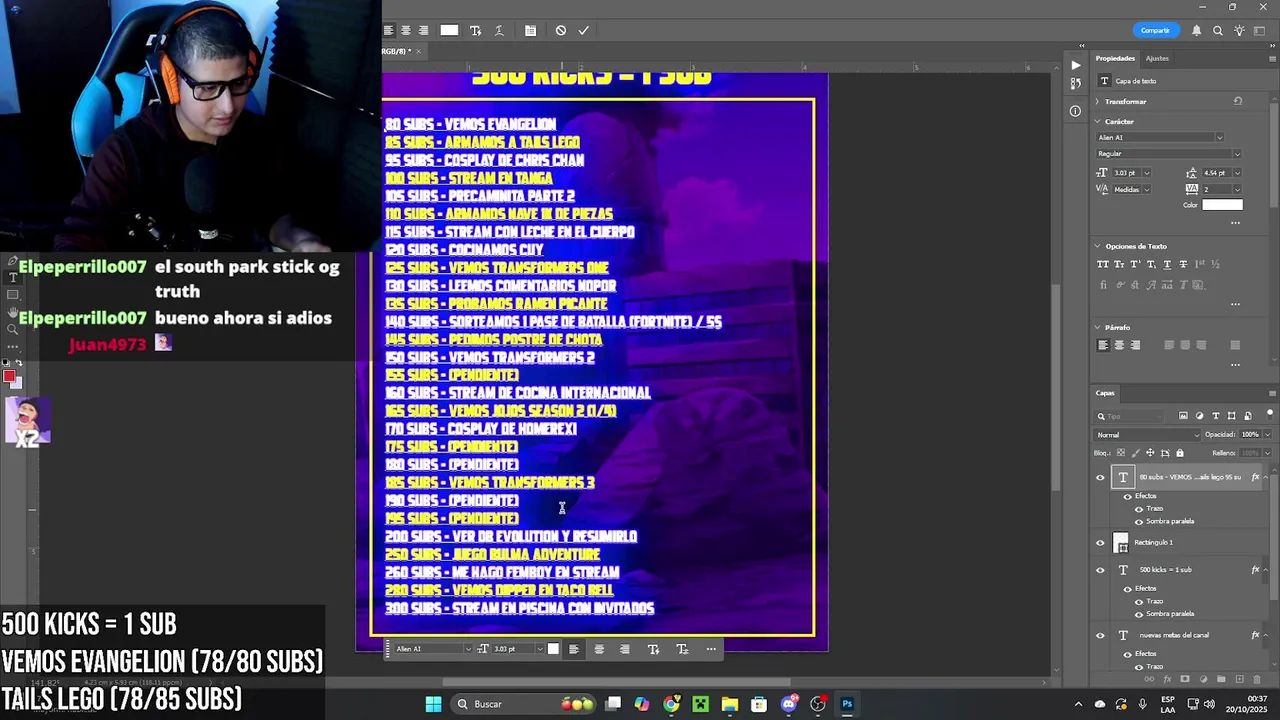Image resolution: width=1280 pixels, height=720 pixels.
Task: Open the 3.03 pt font size dropdown
Action: (x=1146, y=173)
